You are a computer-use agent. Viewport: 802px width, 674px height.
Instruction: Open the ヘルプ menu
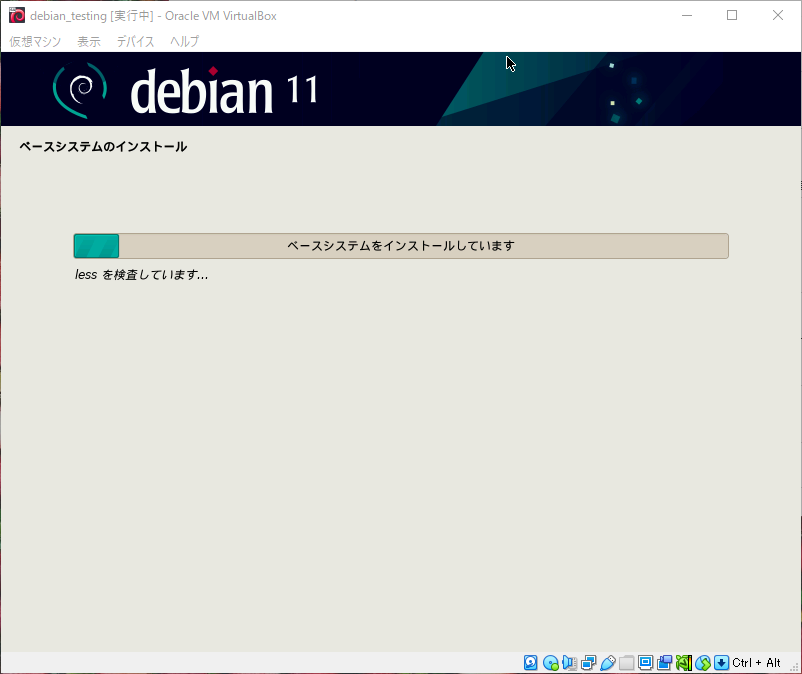point(185,41)
